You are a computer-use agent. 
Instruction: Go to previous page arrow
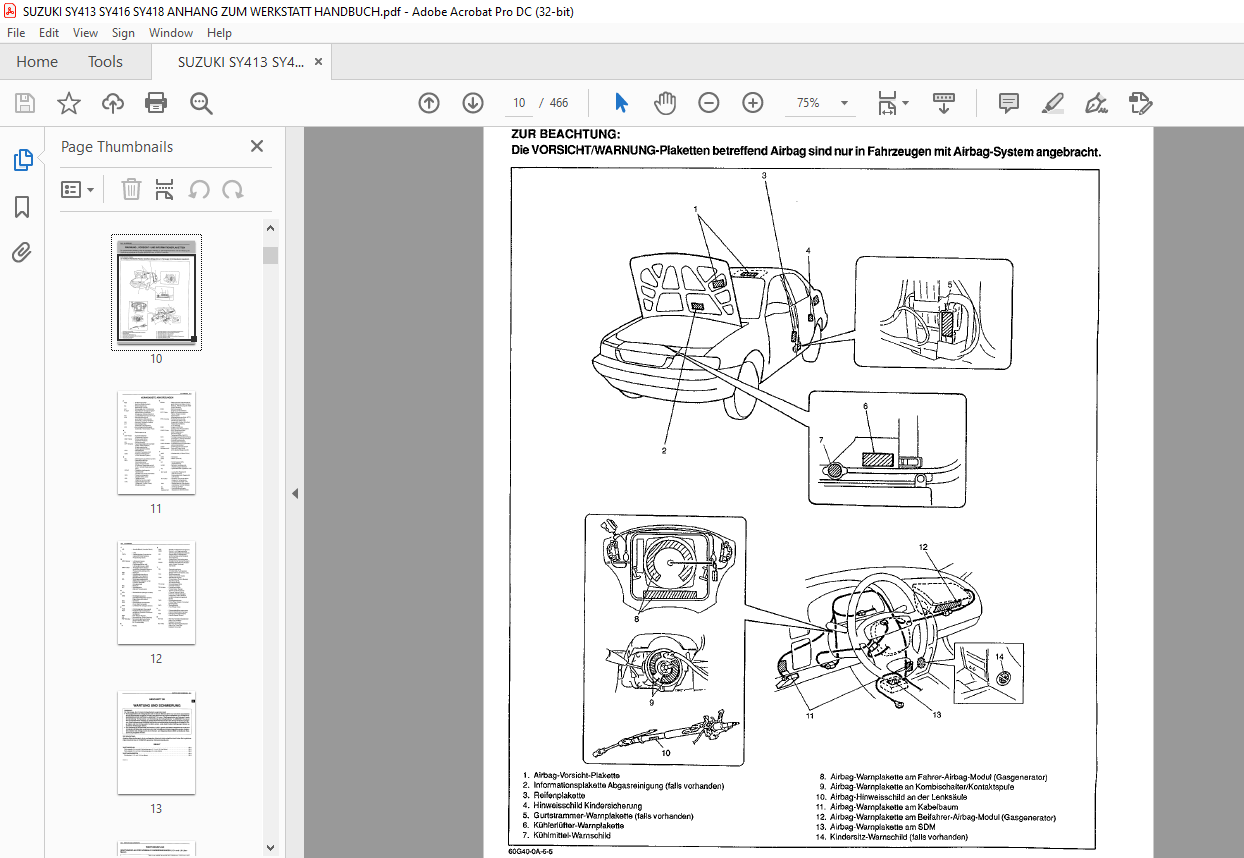pyautogui.click(x=429, y=103)
